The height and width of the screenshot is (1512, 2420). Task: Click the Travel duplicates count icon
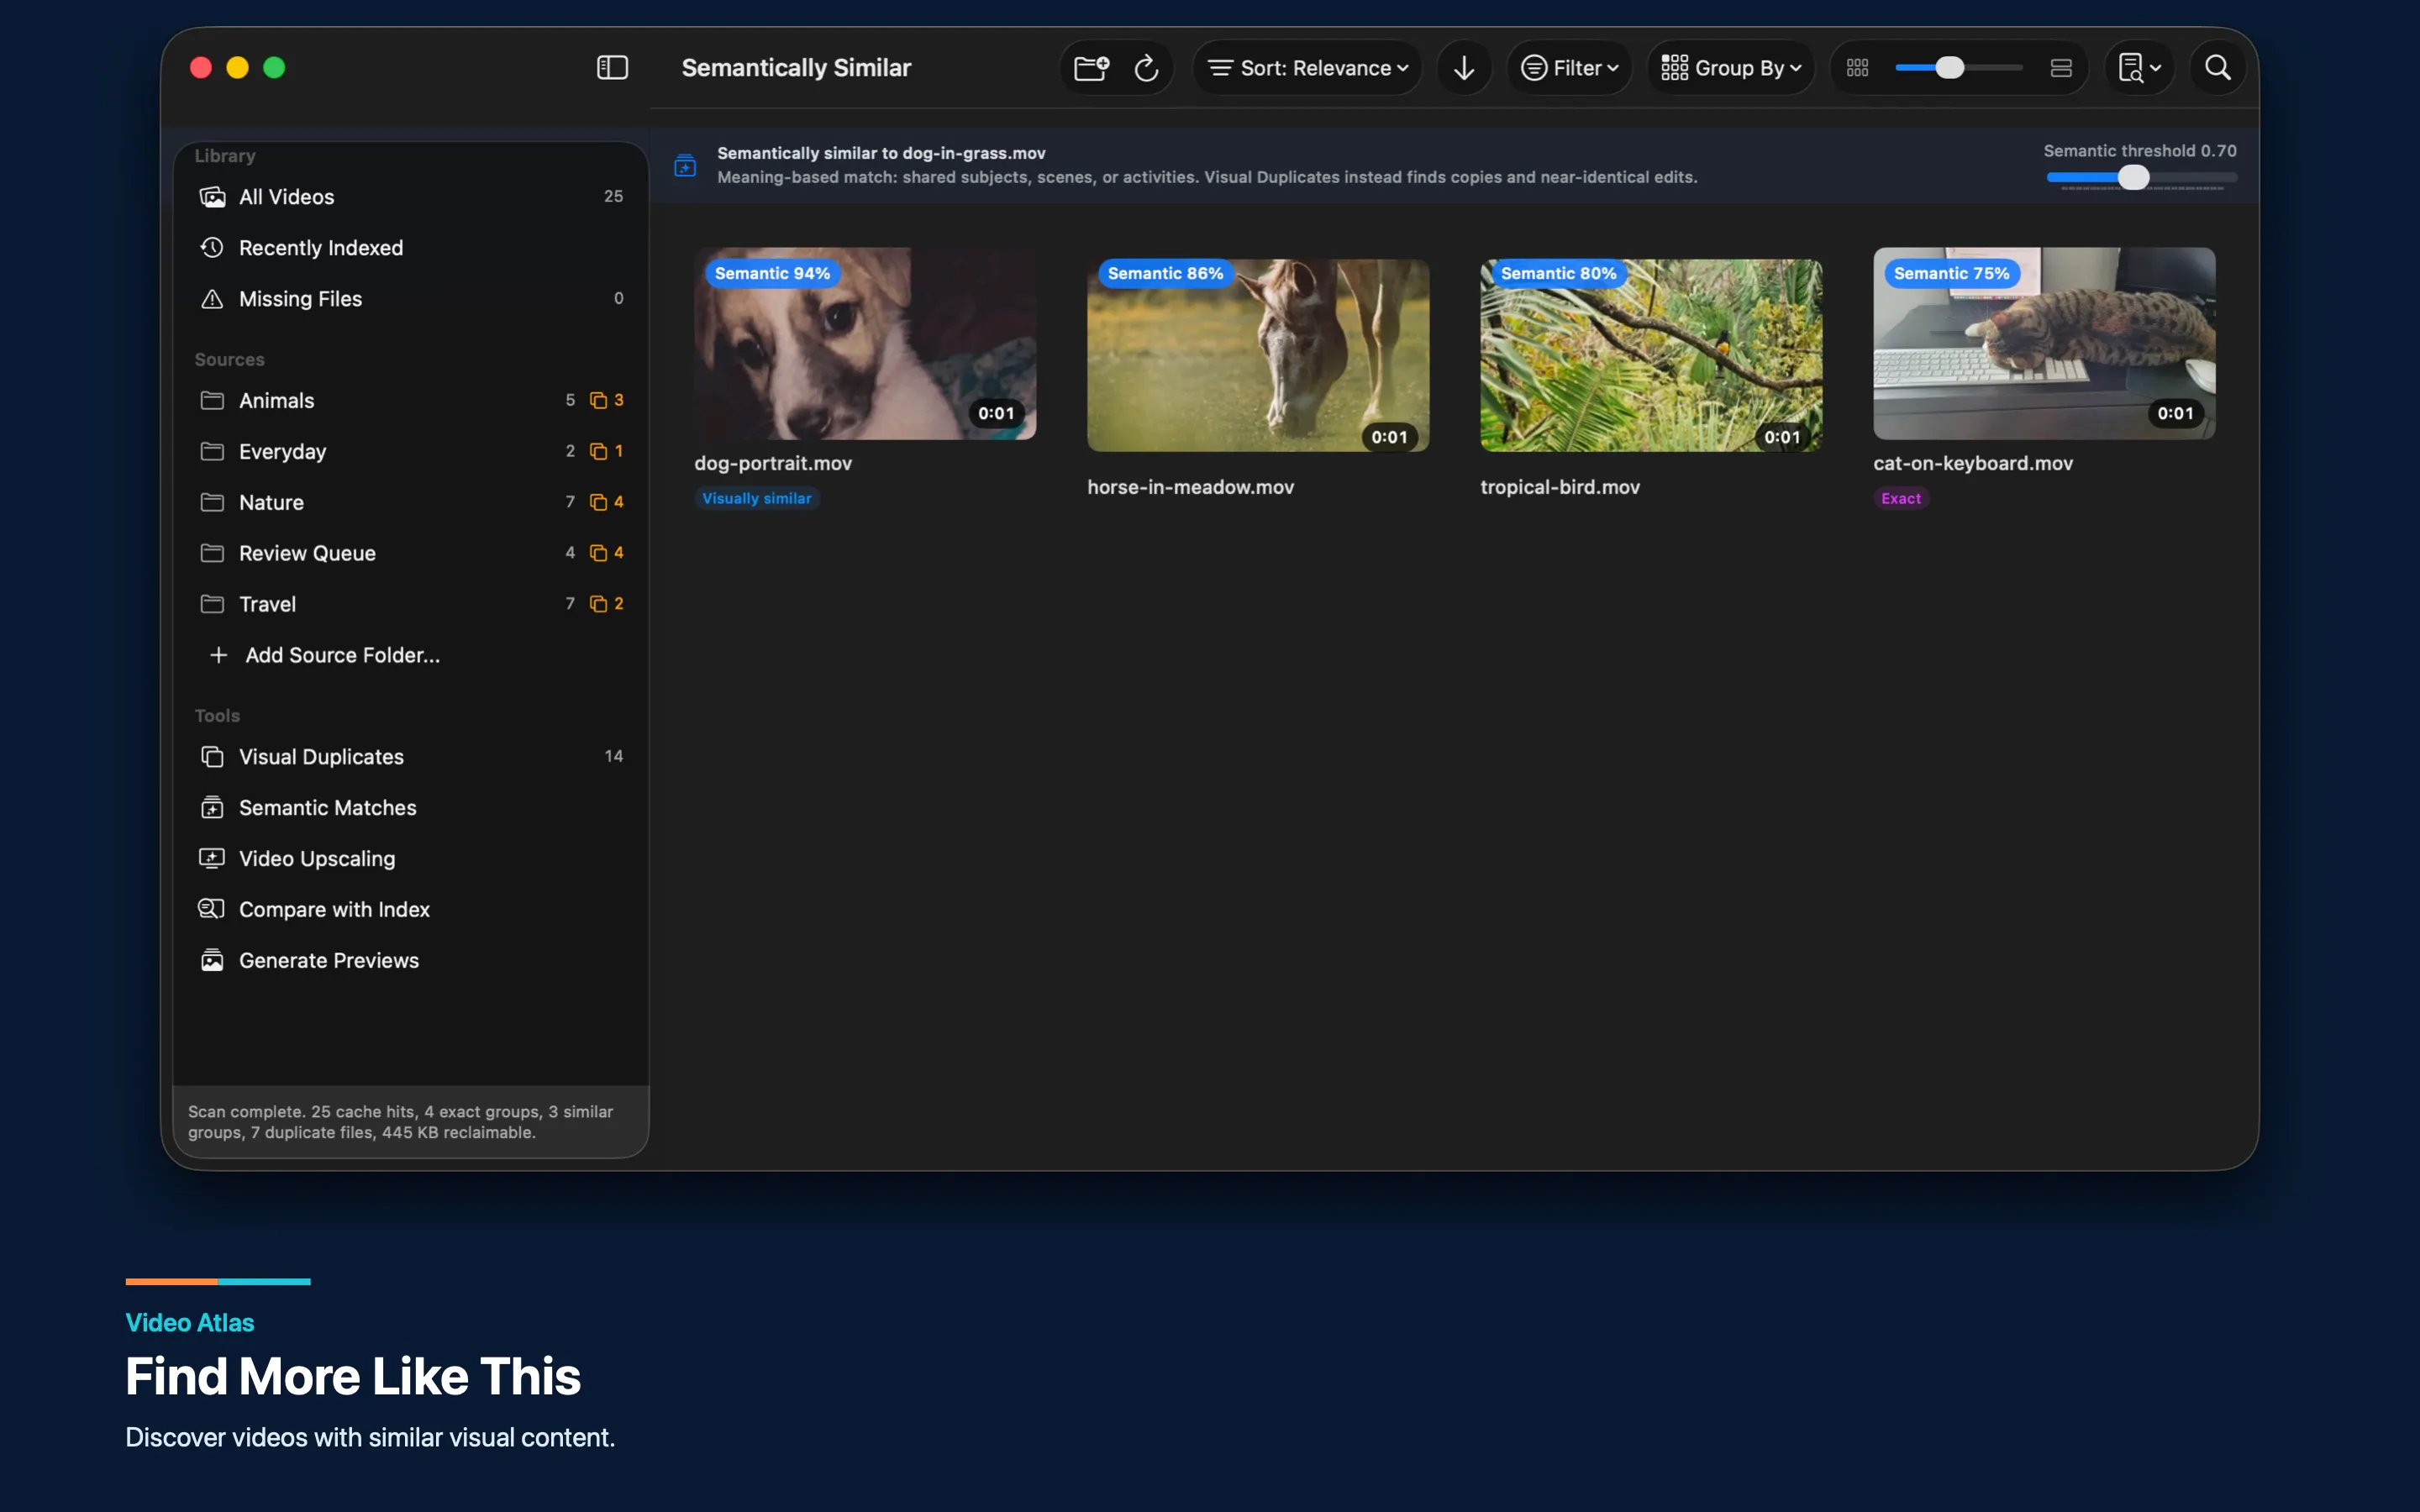599,604
